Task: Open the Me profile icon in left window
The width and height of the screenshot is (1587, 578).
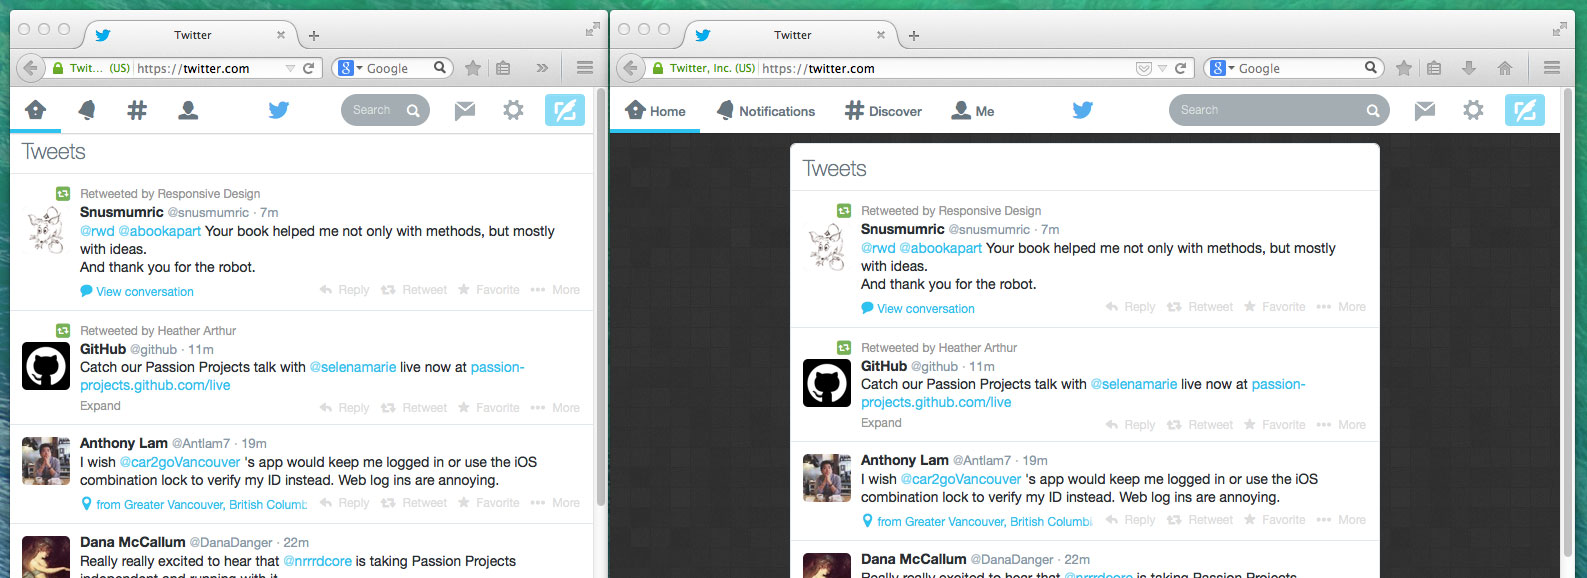Action: coord(188,110)
